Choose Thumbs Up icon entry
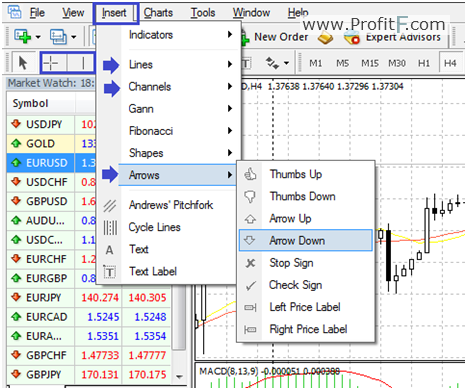Viewport: 465px width, 388px height. [x=306, y=174]
